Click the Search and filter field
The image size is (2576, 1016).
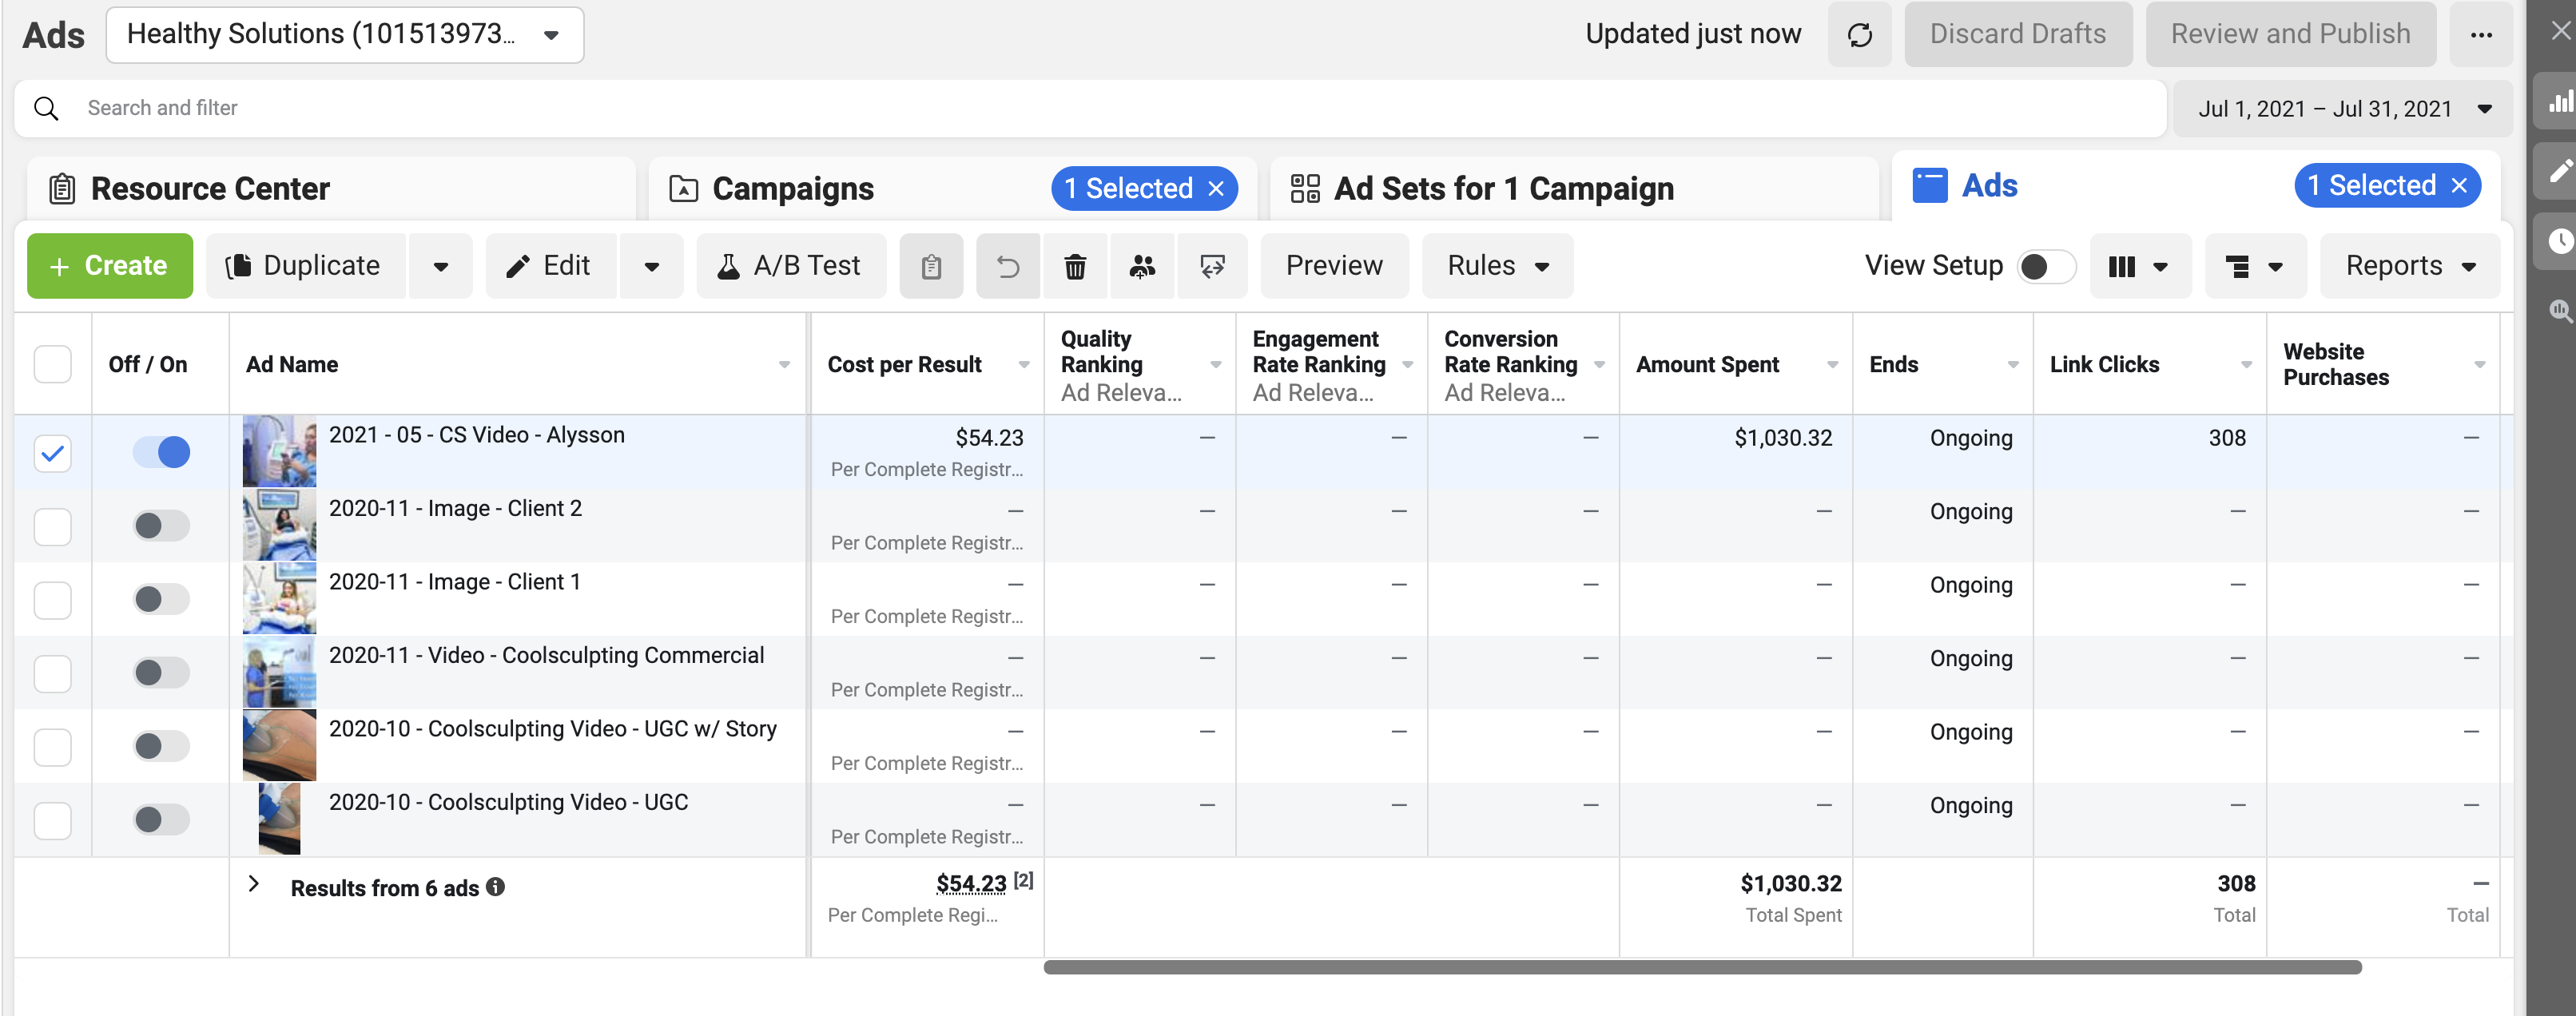click(x=1090, y=108)
